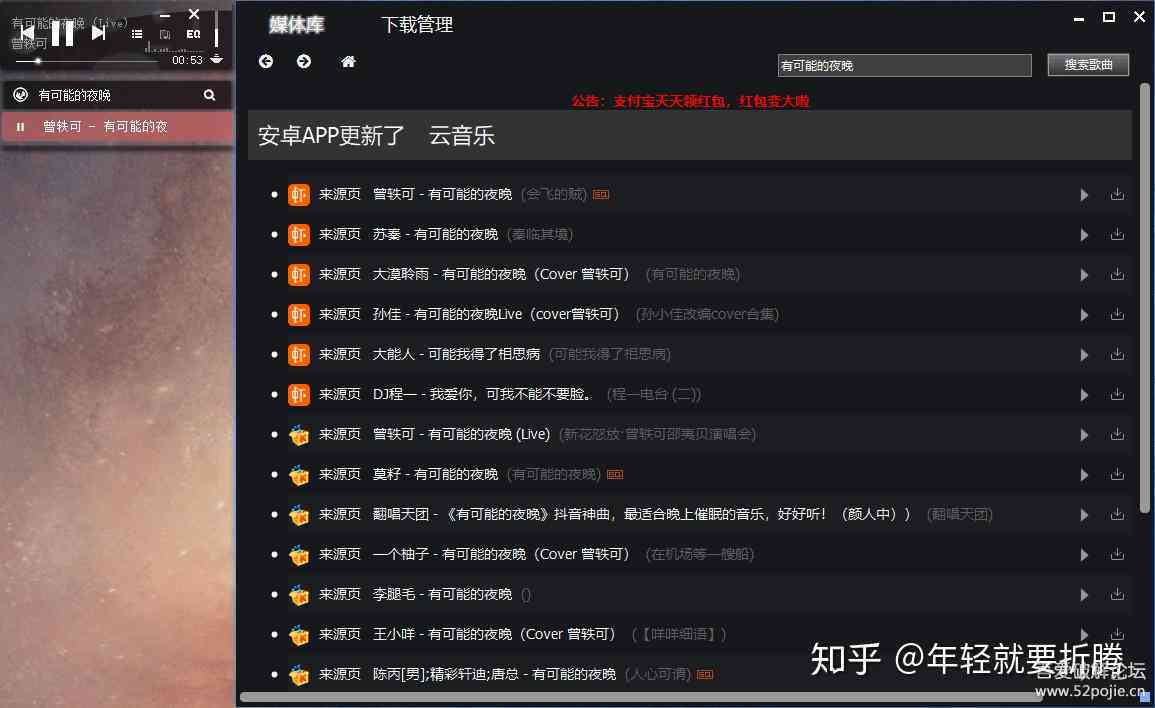Screen dimensions: 1155x708
Task: Open the MV badge on 曾轶可 (会飞的贼)
Action: [601, 194]
